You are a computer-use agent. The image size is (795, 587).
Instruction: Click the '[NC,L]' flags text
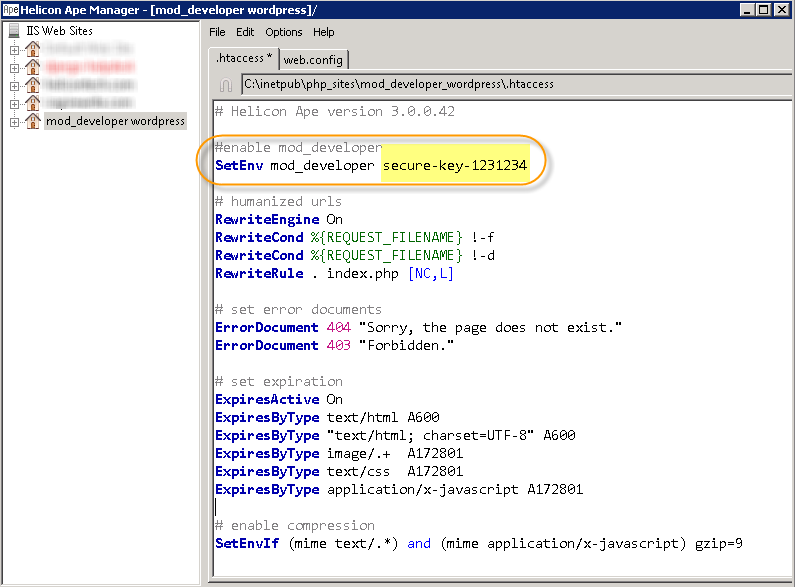tap(431, 274)
